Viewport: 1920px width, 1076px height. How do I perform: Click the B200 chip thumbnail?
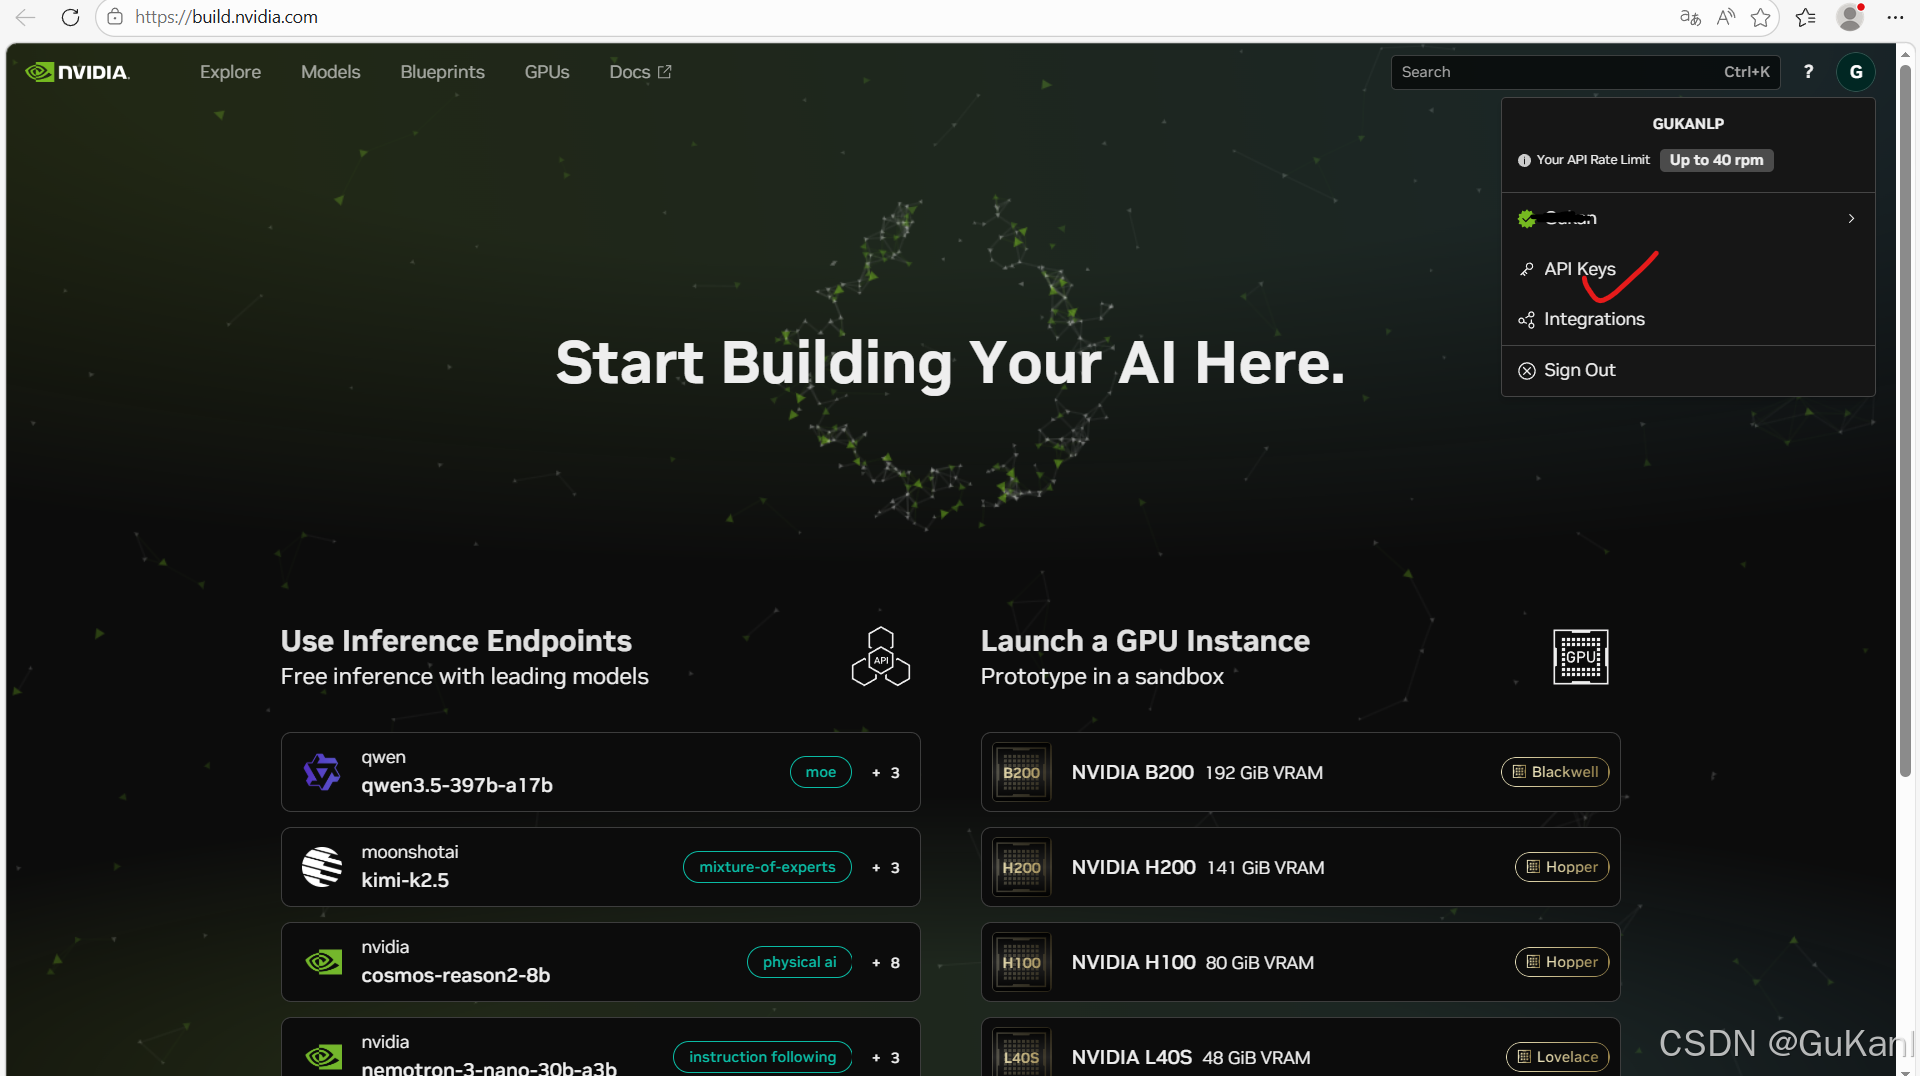pyautogui.click(x=1022, y=772)
